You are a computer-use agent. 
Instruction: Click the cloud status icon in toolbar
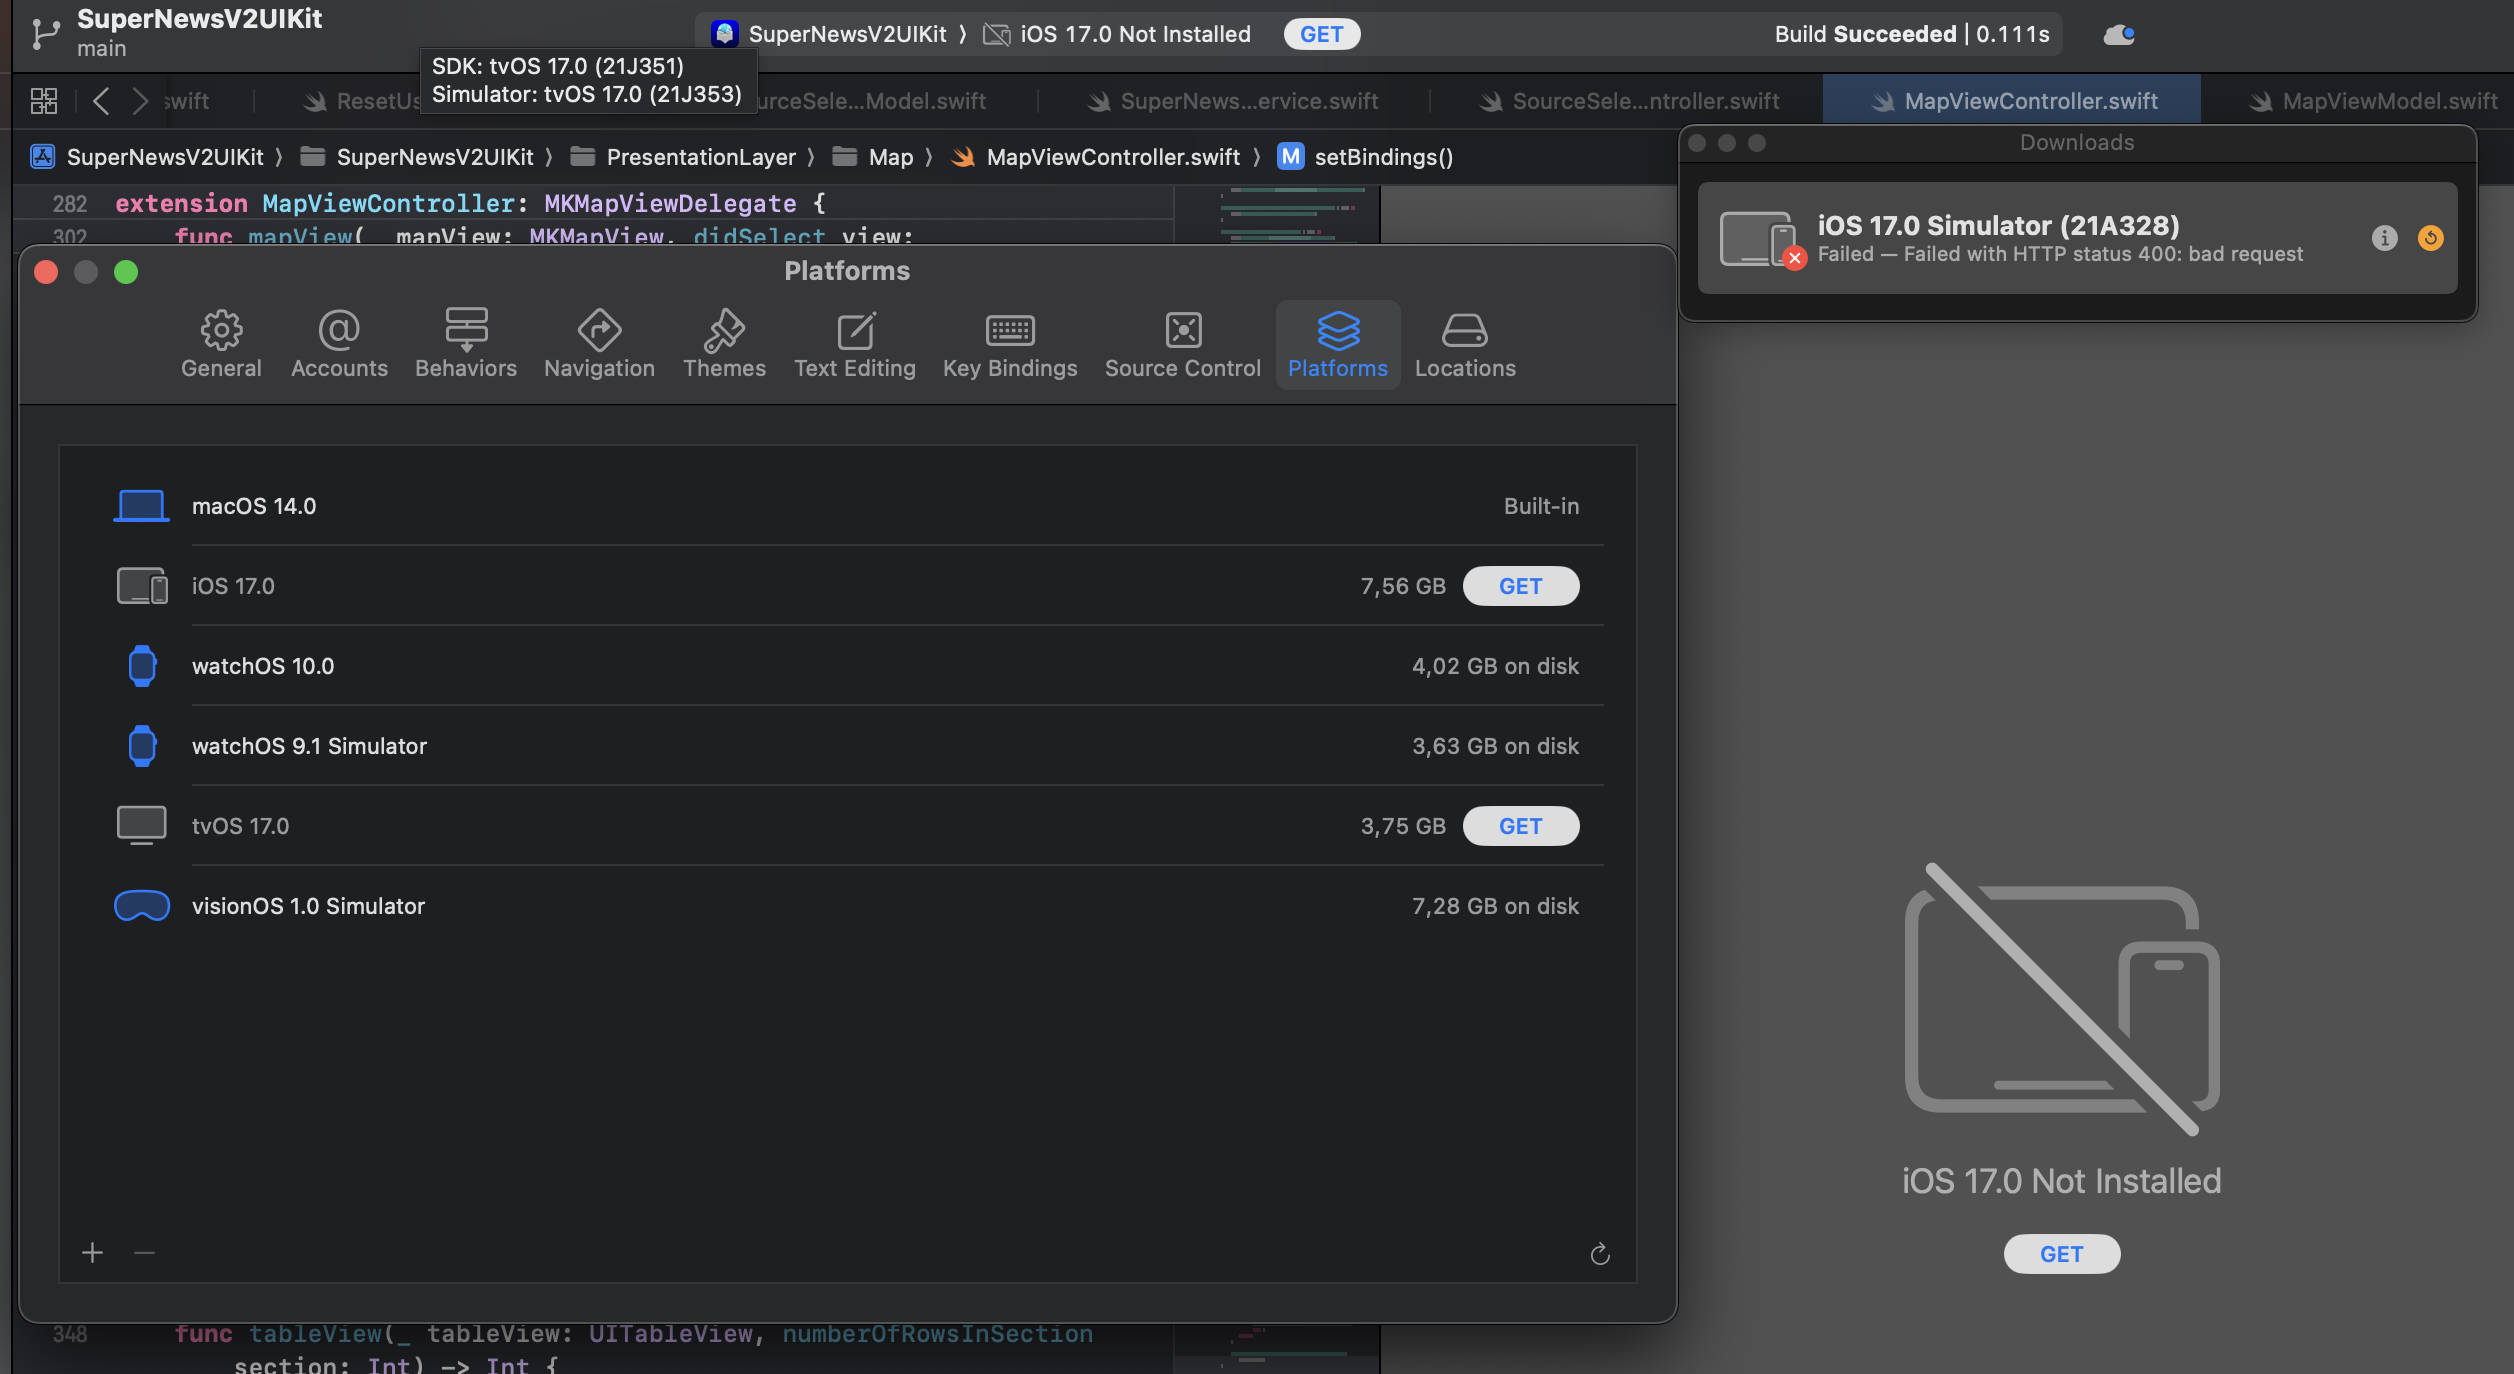point(2119,34)
